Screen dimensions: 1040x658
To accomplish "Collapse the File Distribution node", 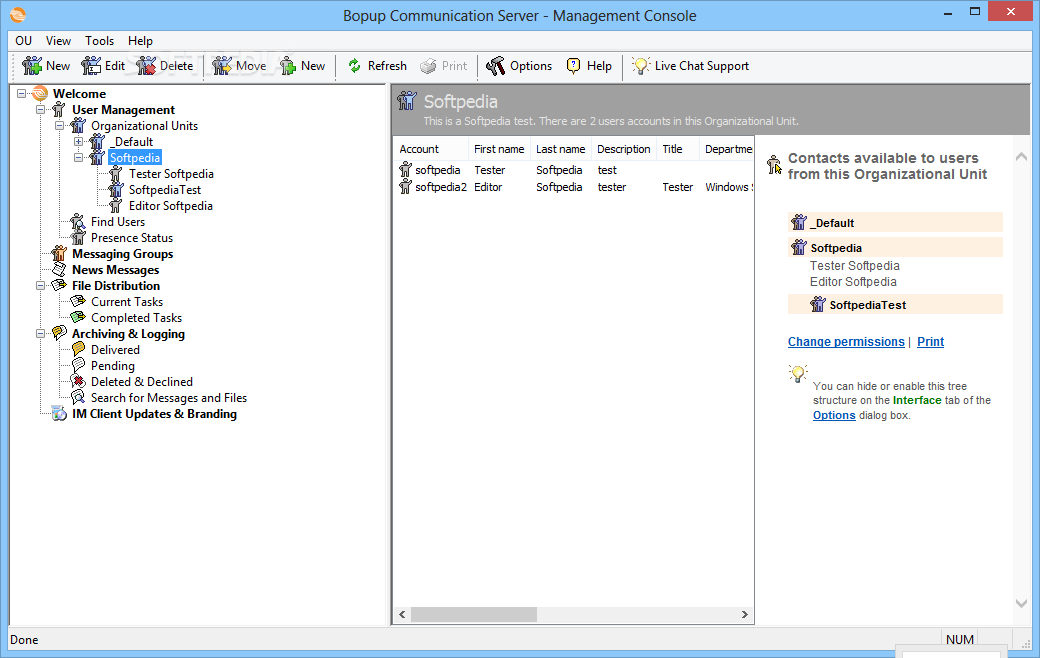I will [40, 286].
